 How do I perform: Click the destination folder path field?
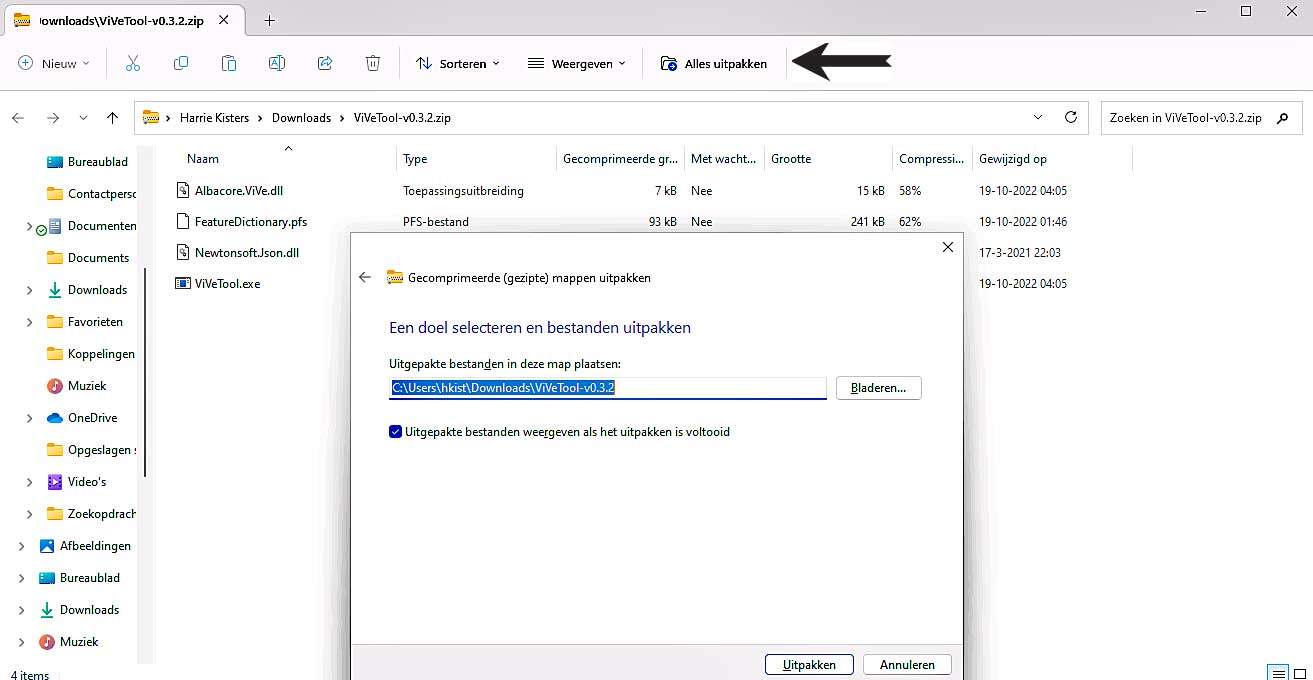[x=607, y=388]
